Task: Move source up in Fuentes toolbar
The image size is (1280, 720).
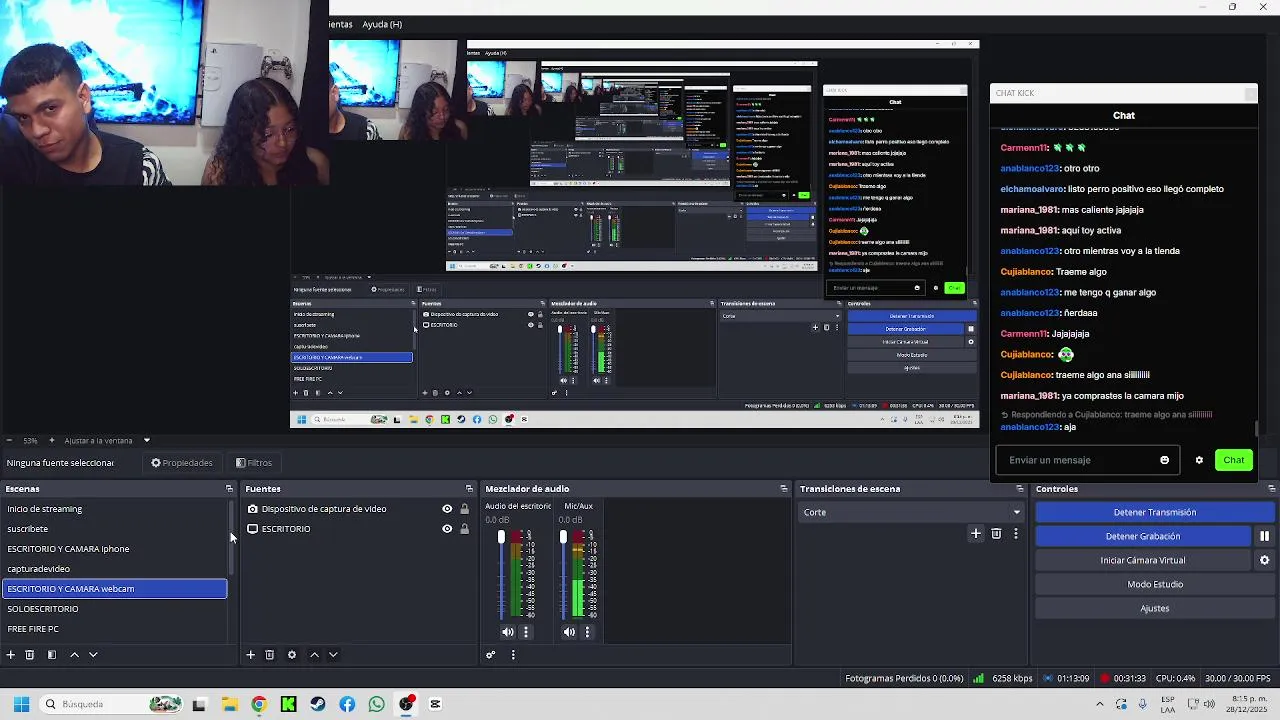Action: (314, 655)
